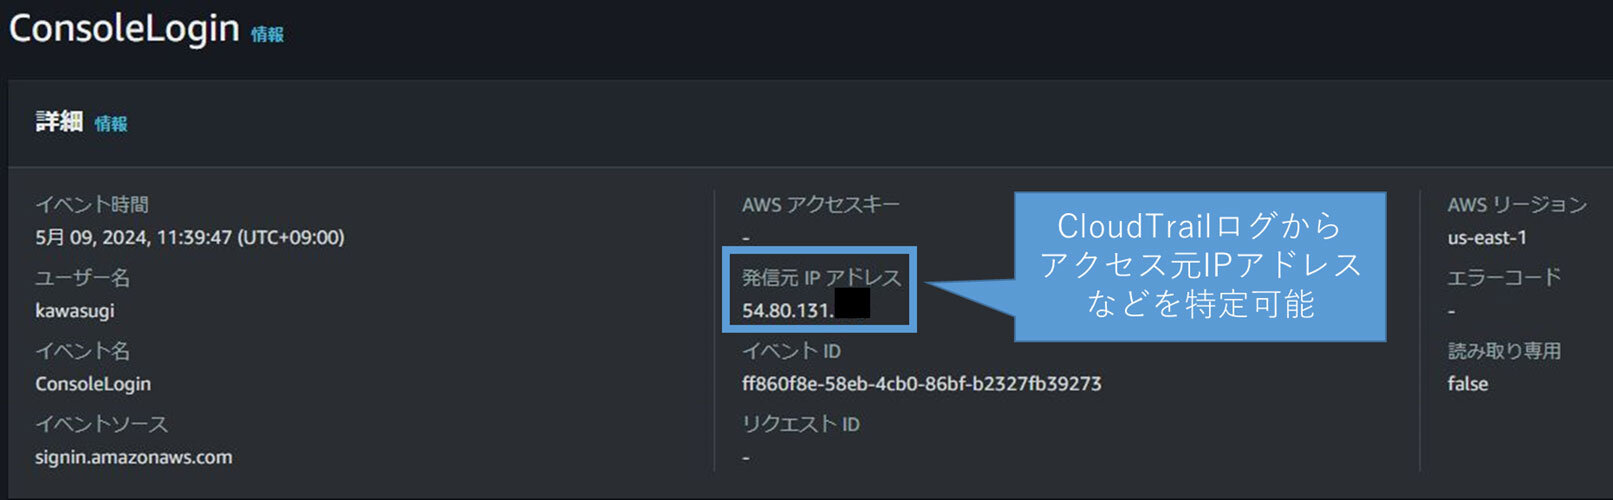Click the イベントソース label

click(101, 424)
